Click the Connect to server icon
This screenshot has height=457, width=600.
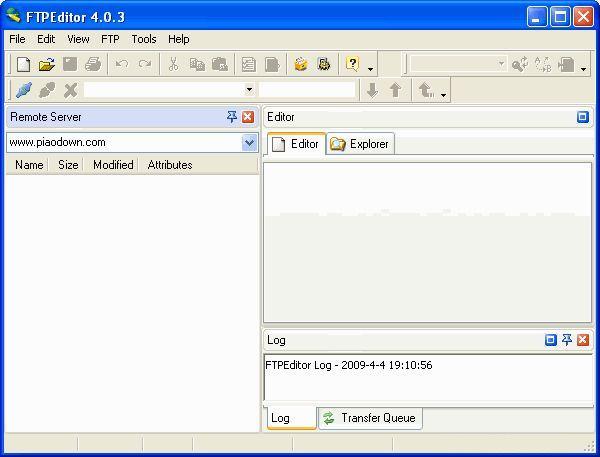[23, 90]
